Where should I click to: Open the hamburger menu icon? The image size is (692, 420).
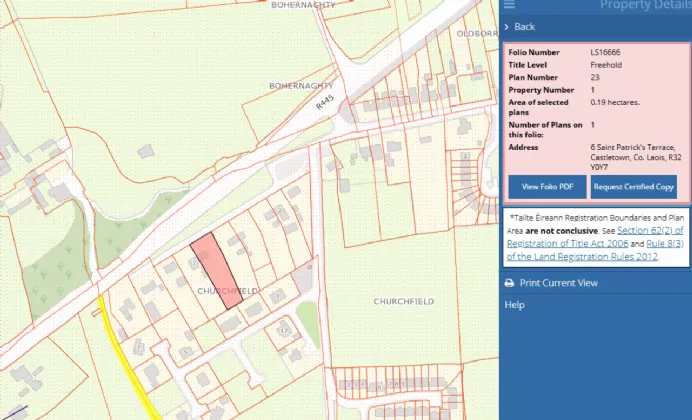coord(510,5)
